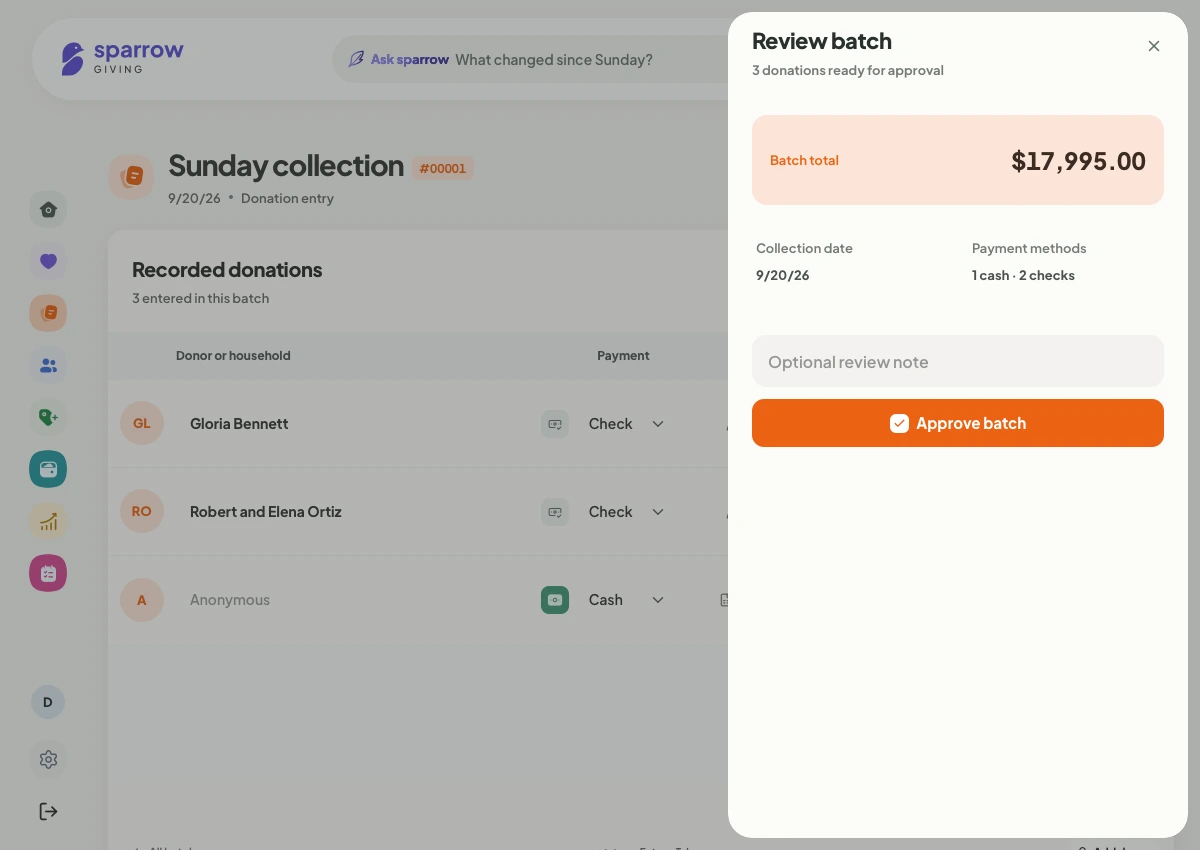The height and width of the screenshot is (850, 1200).
Task: Click the Optional review note field
Action: click(x=958, y=361)
